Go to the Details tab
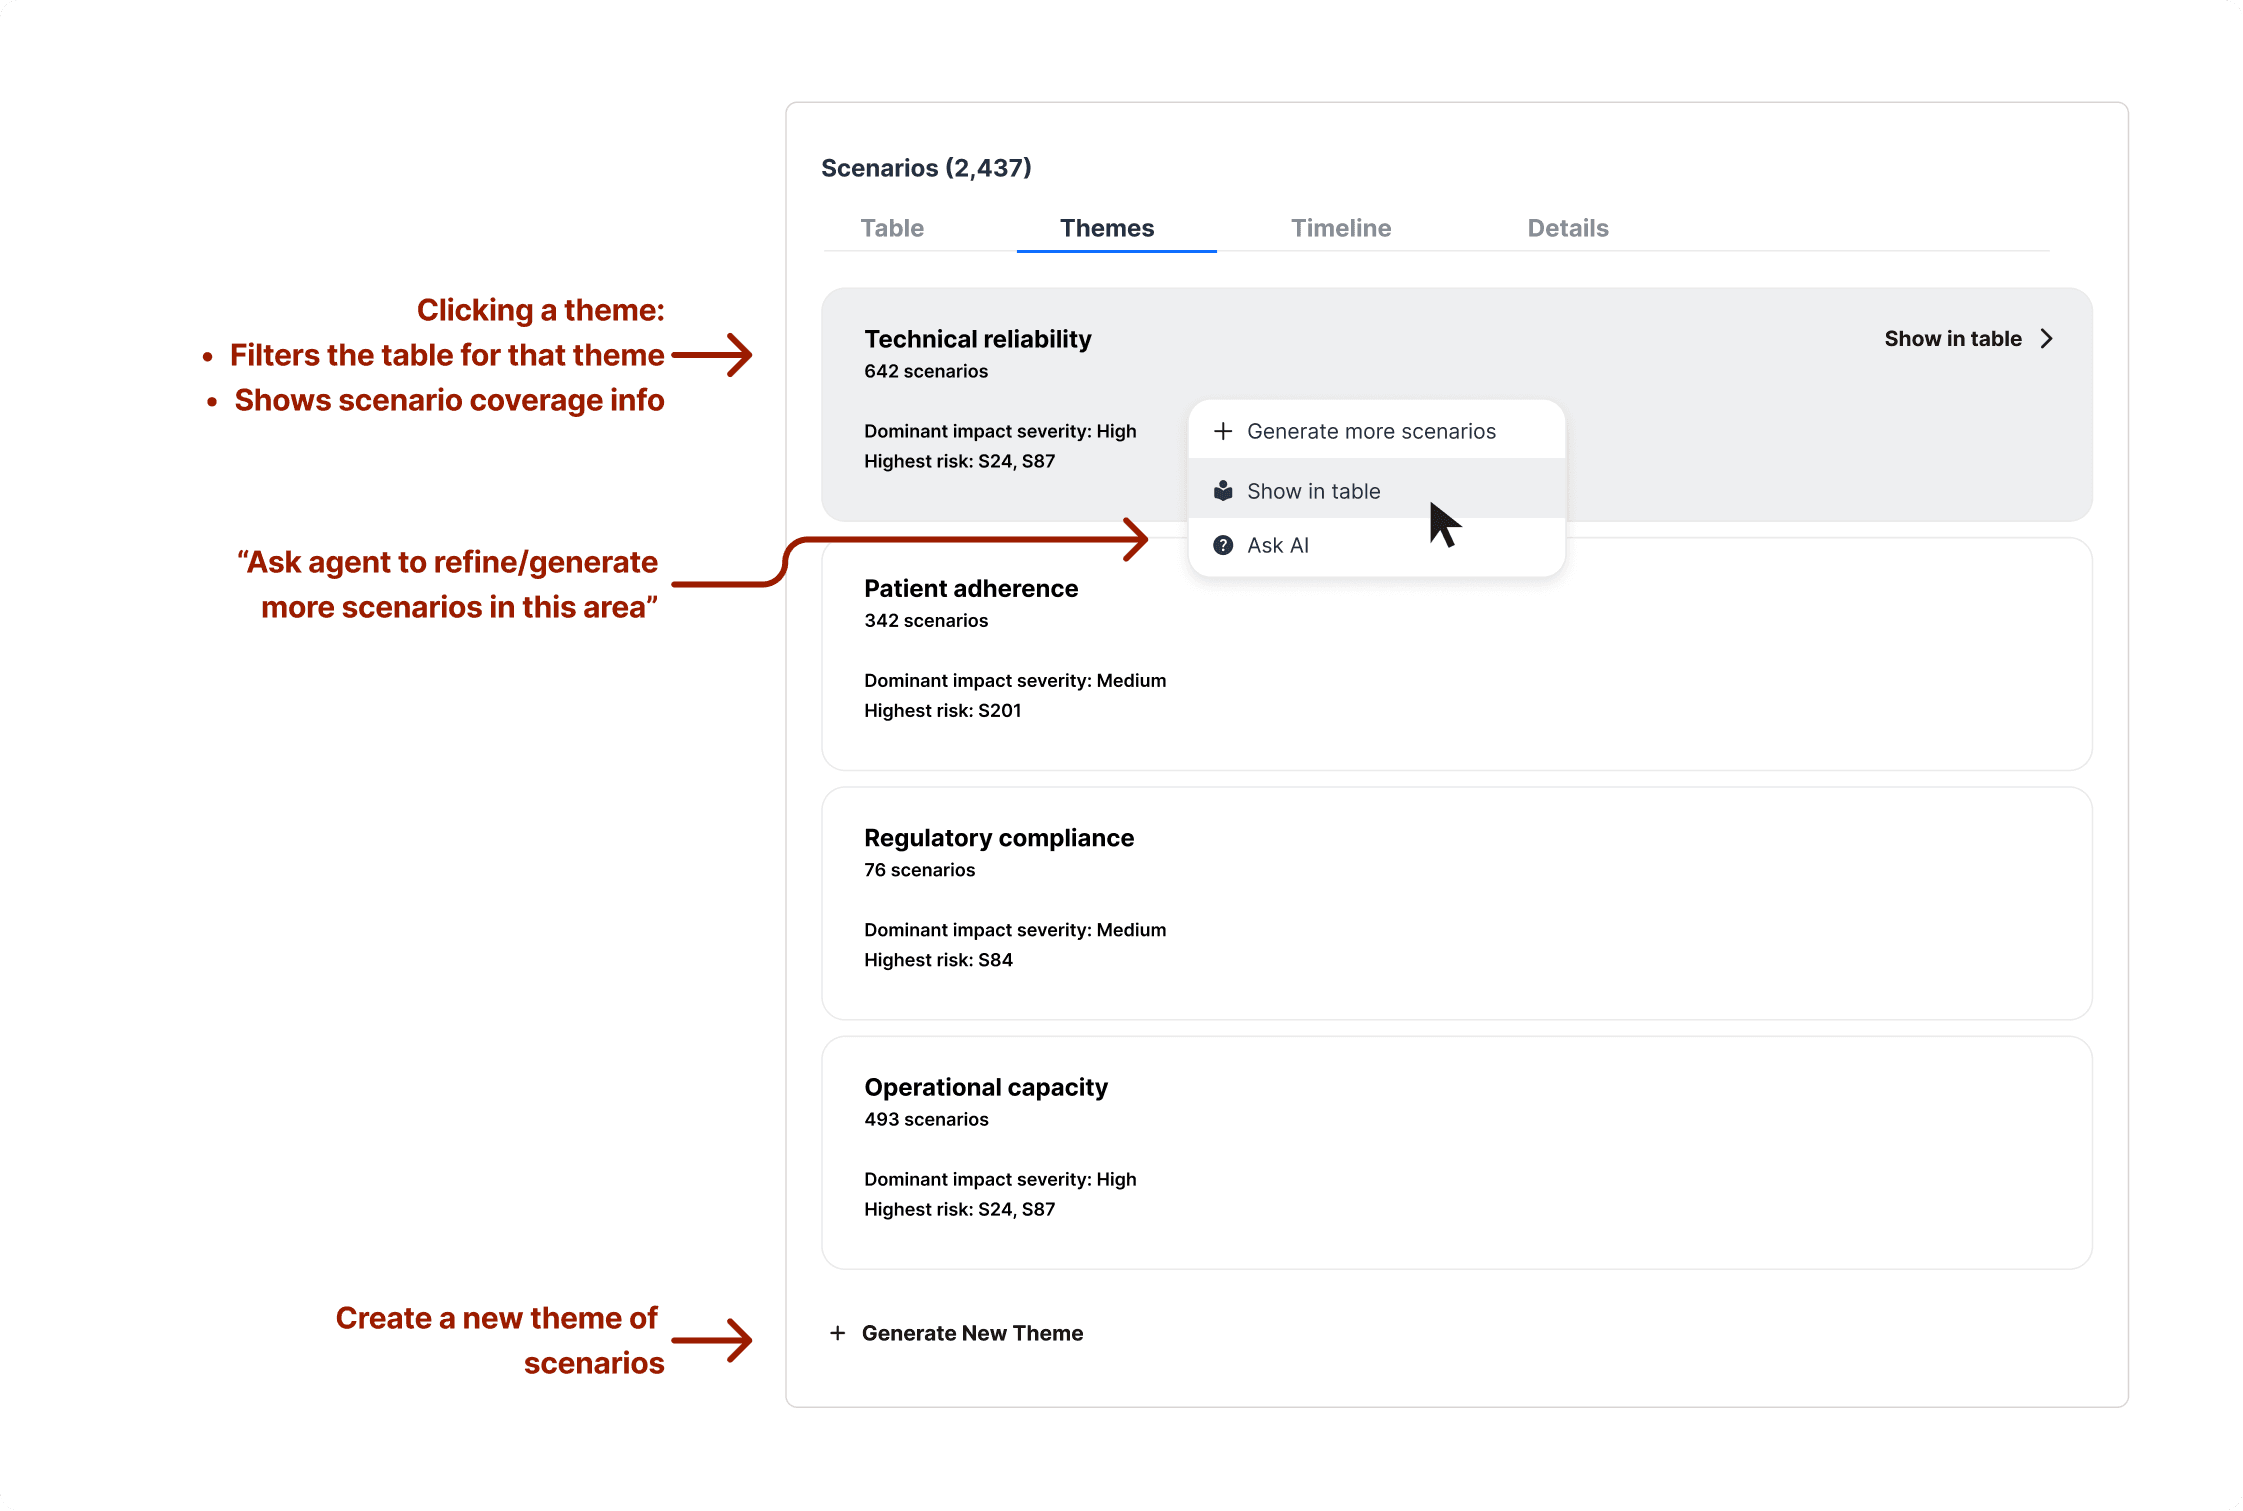Image resolution: width=2243 pixels, height=1511 pixels. coord(1567,228)
